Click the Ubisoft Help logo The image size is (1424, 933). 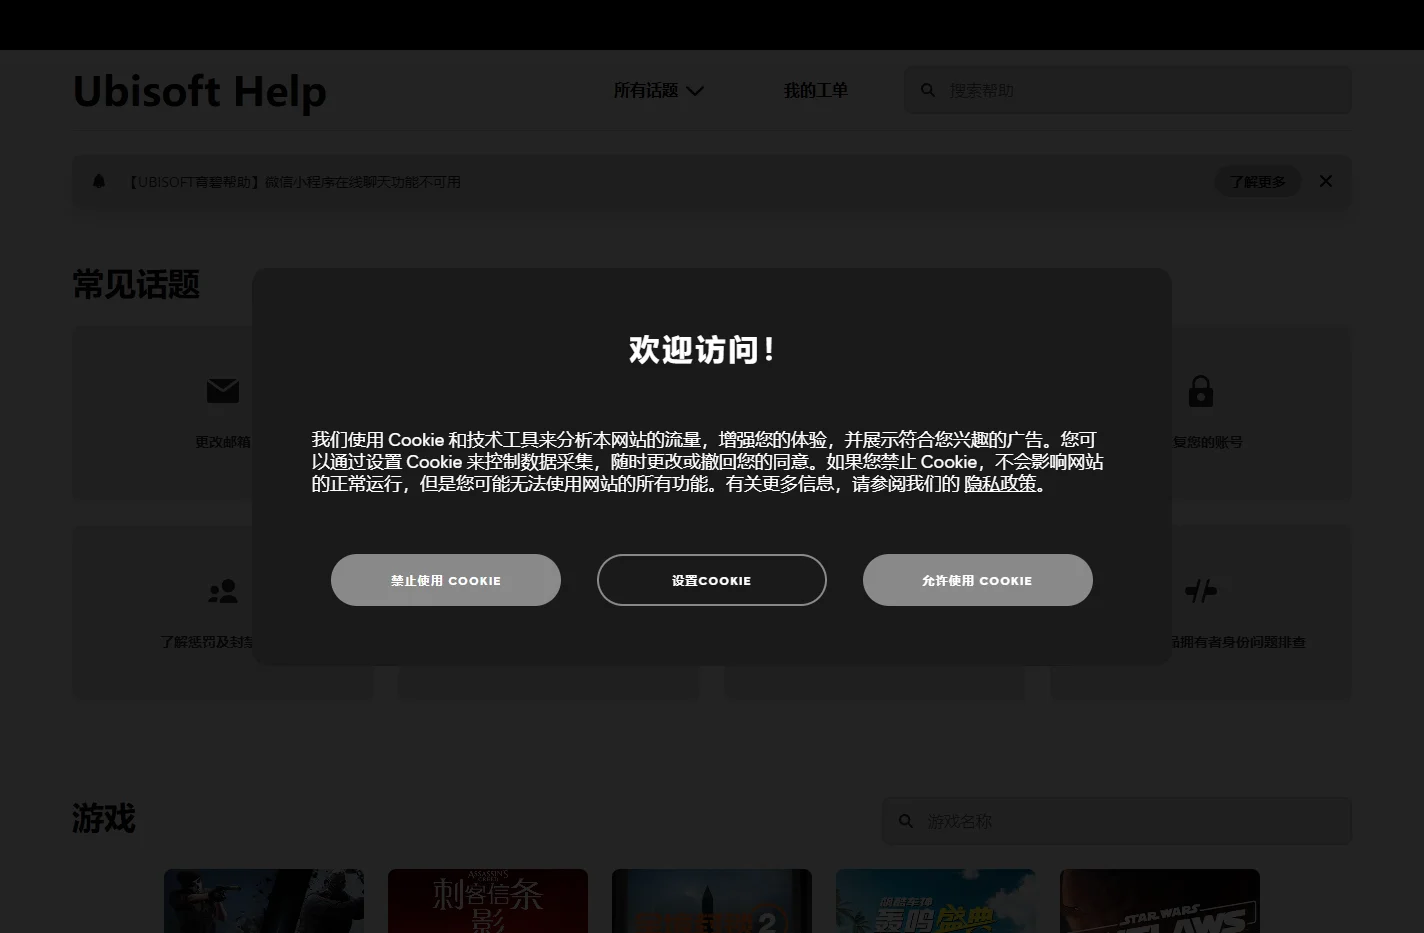200,91
